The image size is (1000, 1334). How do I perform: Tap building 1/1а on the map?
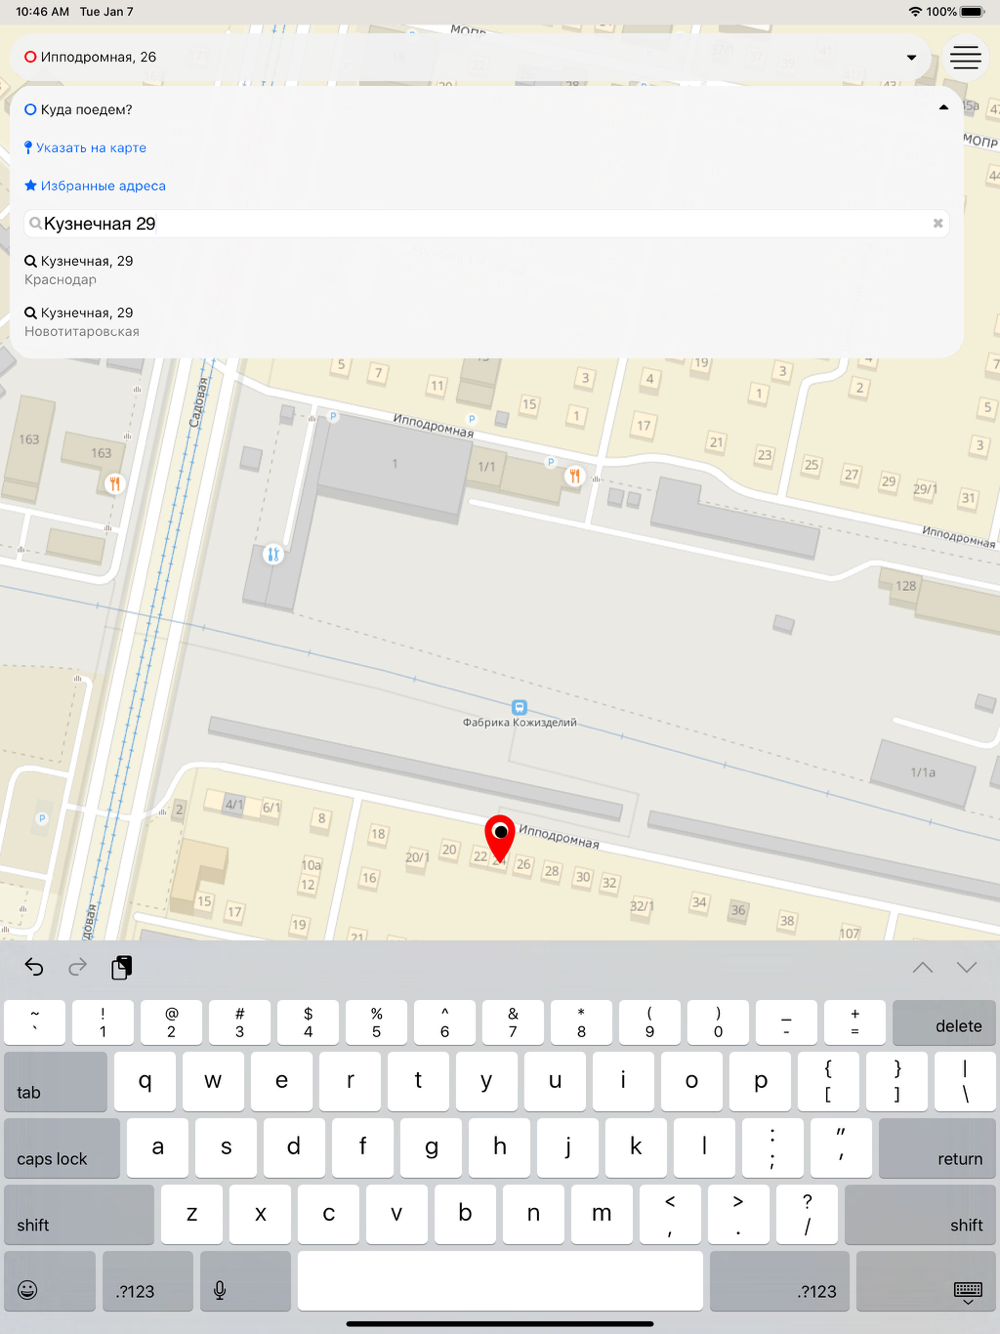923,772
